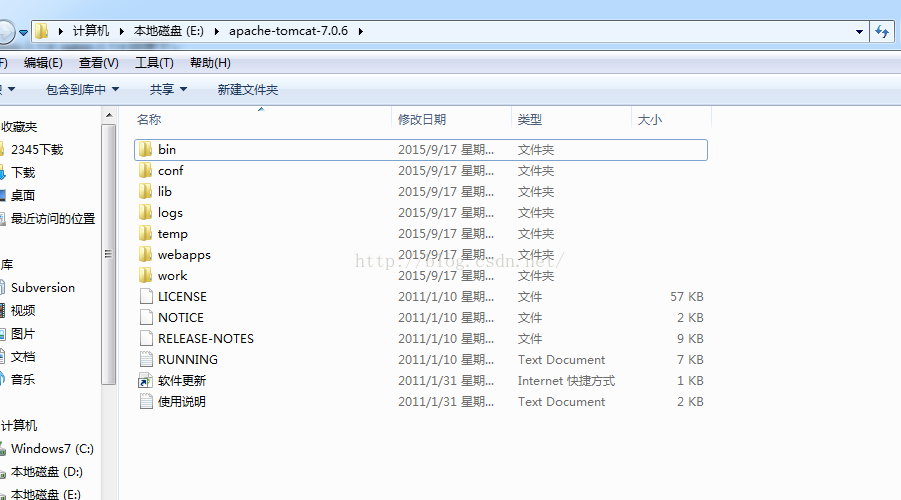Click the 新建文件夹 button
The width and height of the screenshot is (901, 500).
[x=247, y=90]
